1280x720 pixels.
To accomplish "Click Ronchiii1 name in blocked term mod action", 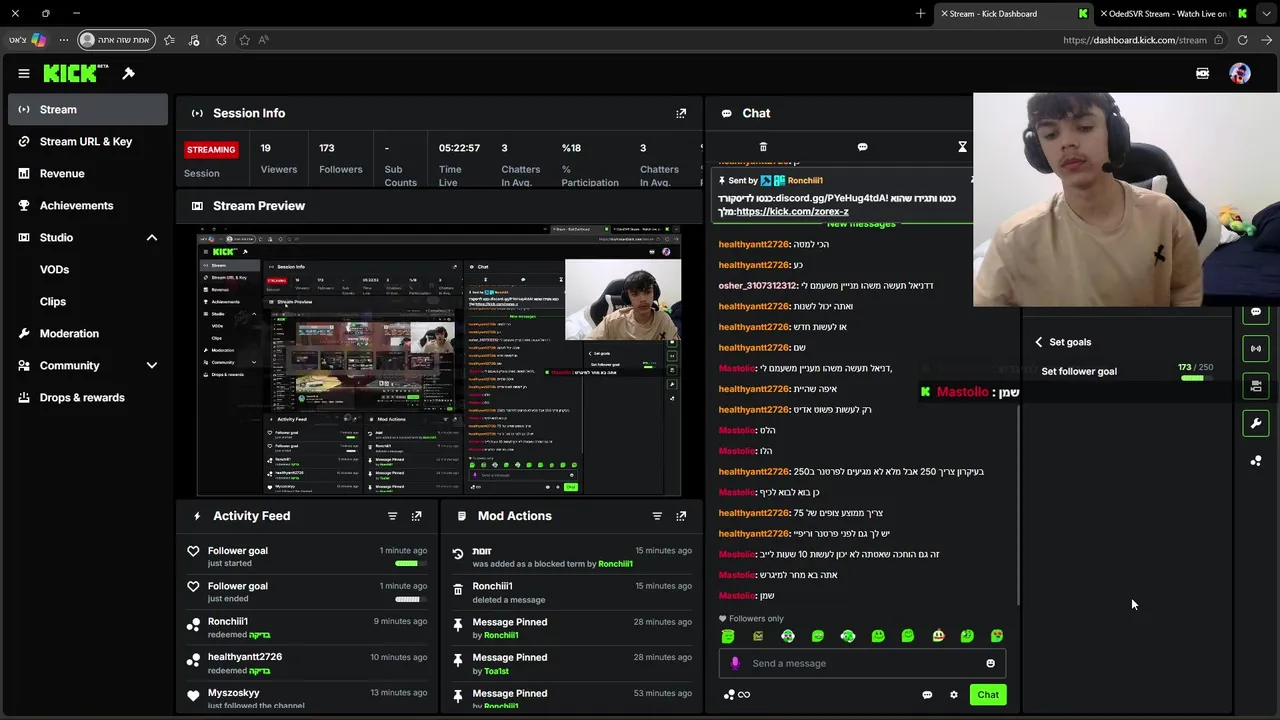I will pos(615,564).
